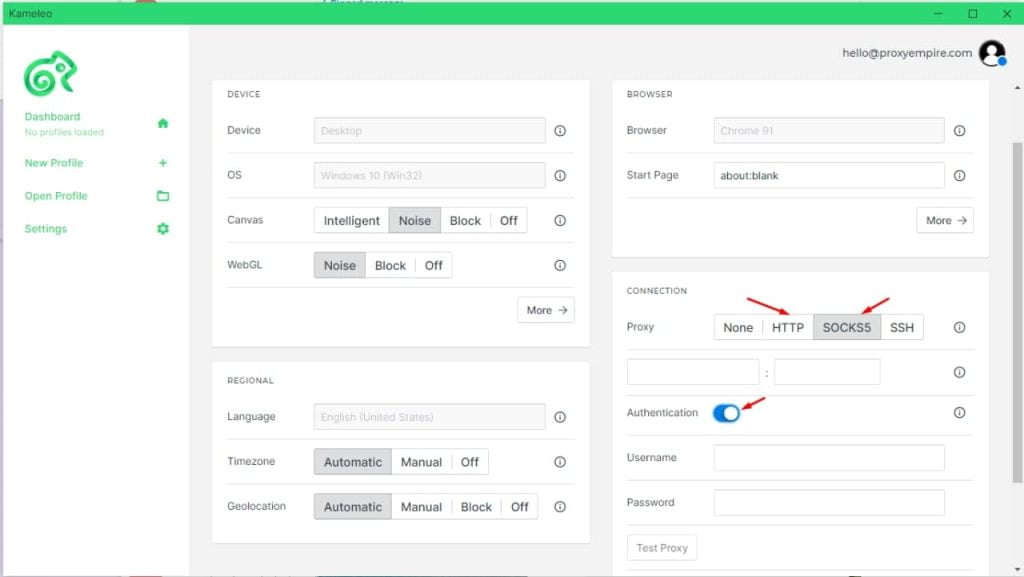Show info for the Language field
The height and width of the screenshot is (577, 1024).
tap(560, 417)
